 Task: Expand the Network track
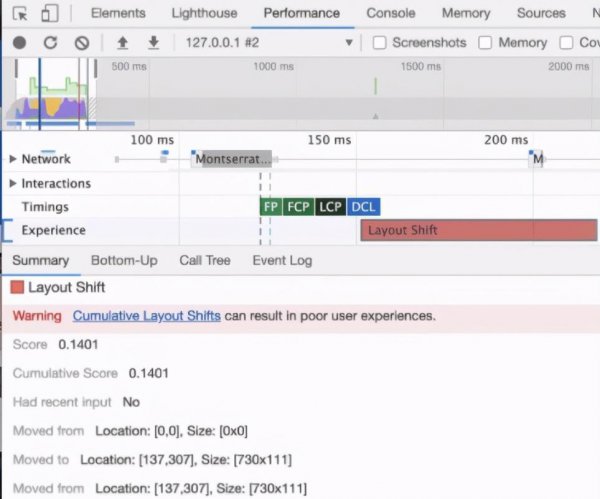tap(13, 159)
